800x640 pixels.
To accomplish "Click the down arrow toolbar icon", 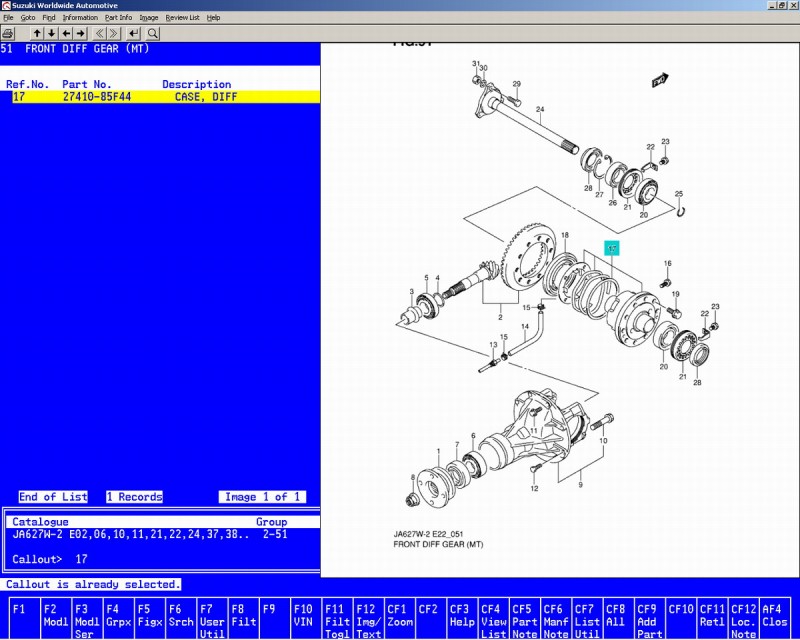I will tap(52, 34).
